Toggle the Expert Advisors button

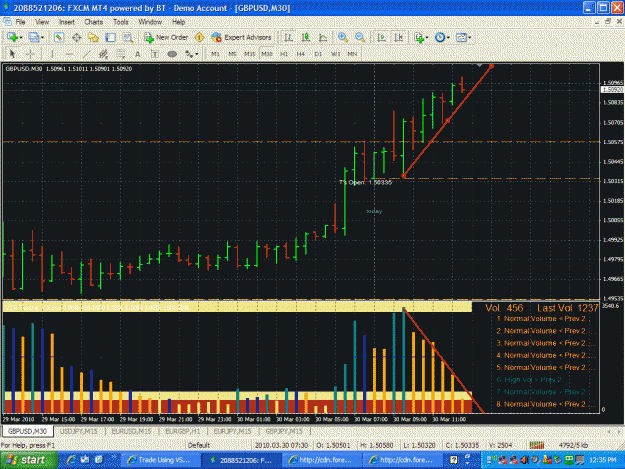(x=242, y=37)
